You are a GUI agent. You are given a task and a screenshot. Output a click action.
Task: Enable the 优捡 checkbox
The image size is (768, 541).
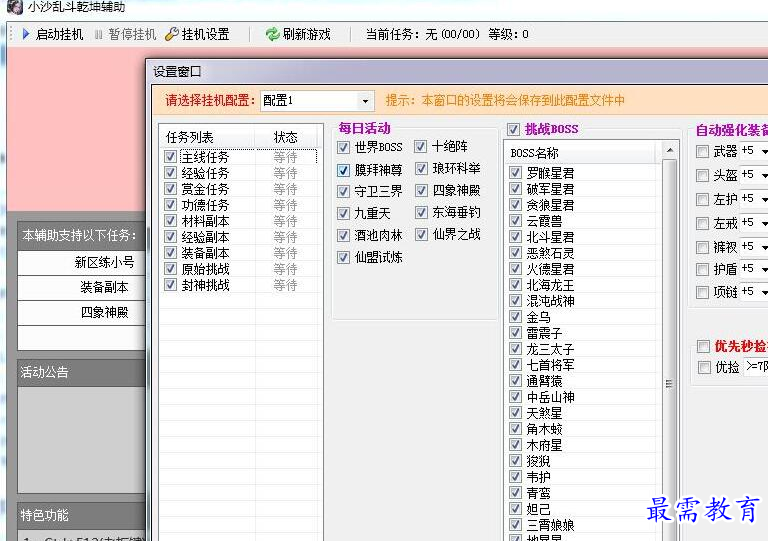[704, 367]
